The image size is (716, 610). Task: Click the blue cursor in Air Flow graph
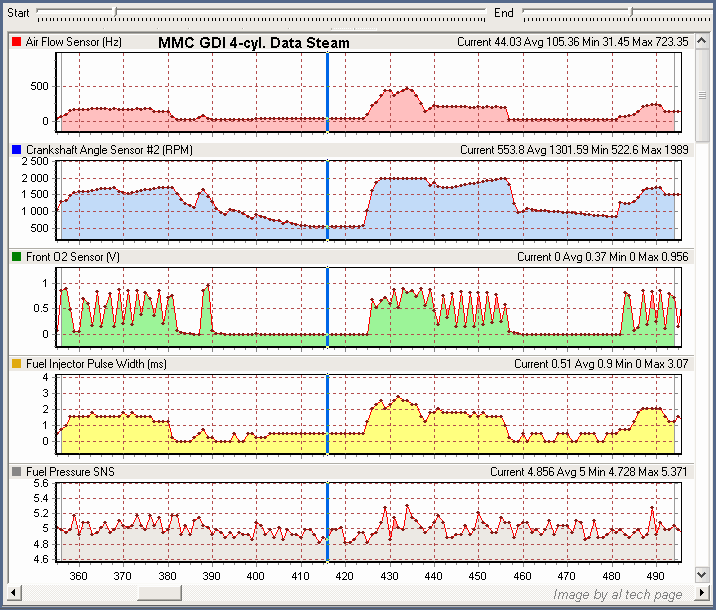click(x=327, y=92)
